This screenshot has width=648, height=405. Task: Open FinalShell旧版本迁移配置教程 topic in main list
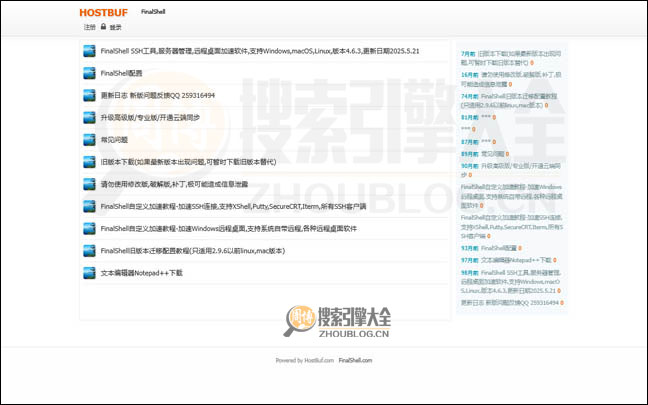click(193, 251)
